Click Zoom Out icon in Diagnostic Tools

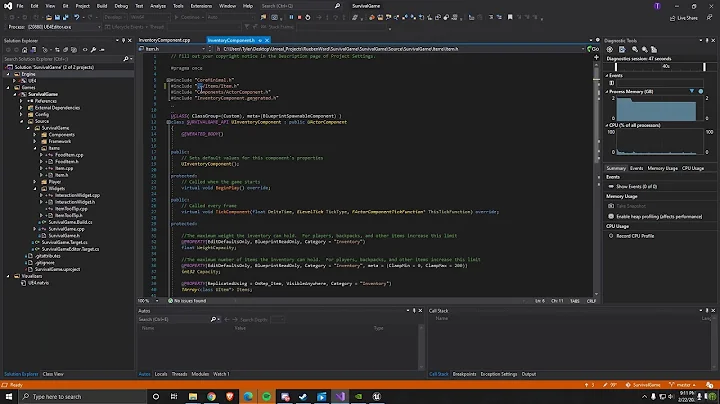point(645,49)
